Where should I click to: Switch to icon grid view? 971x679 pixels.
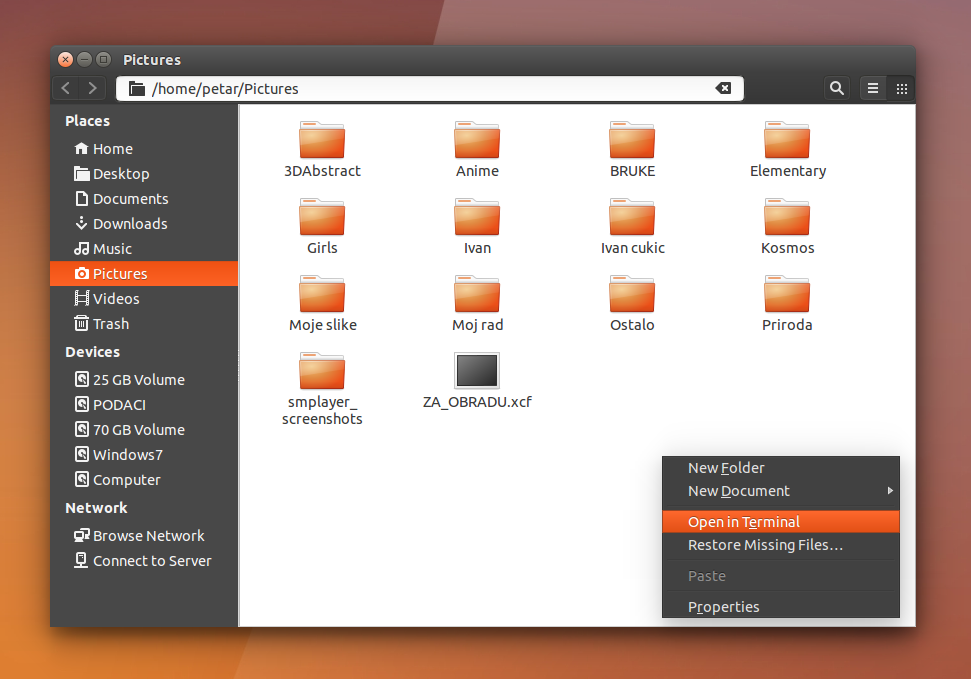coord(901,88)
